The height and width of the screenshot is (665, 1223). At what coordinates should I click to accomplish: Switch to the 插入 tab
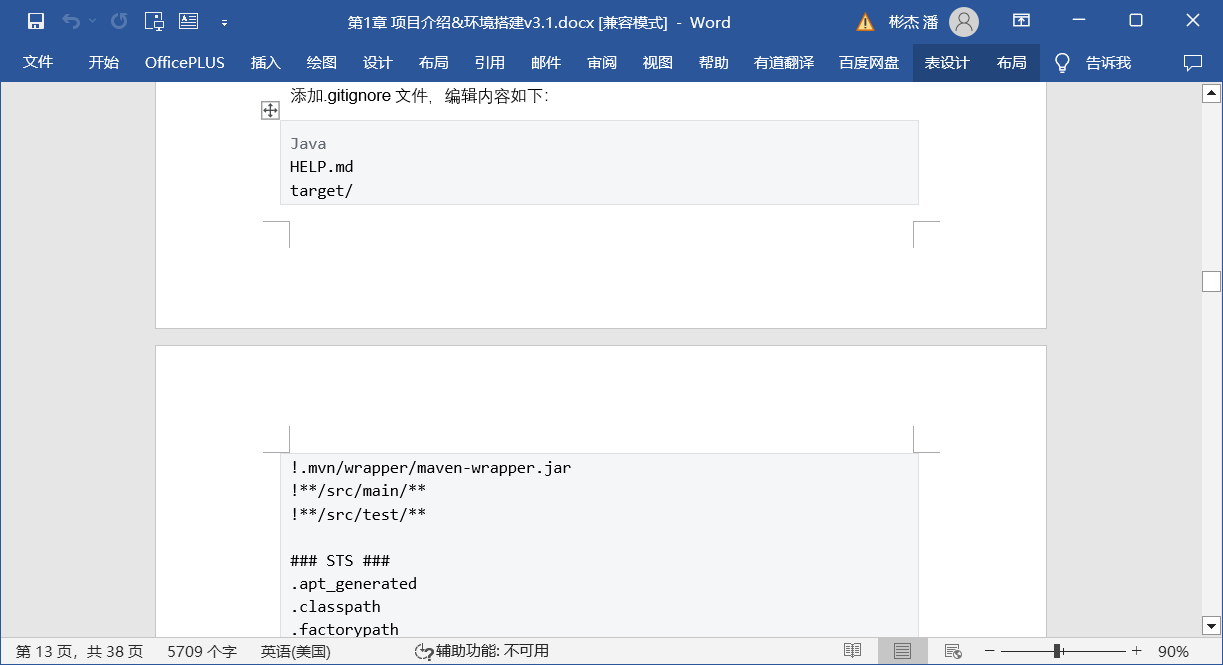(266, 62)
